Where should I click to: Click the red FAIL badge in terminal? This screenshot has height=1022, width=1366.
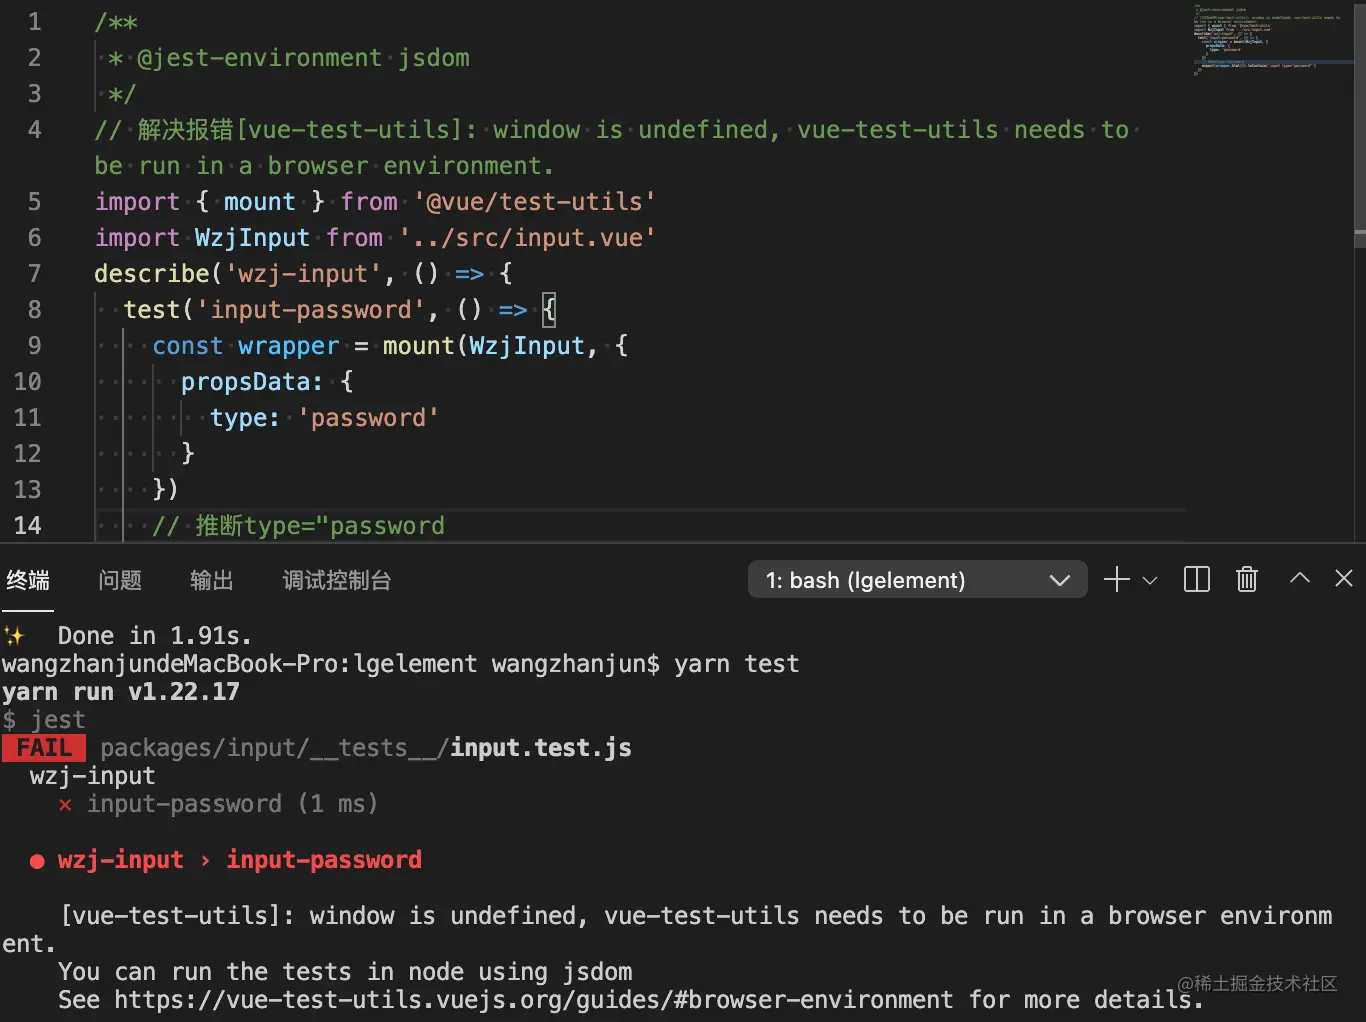pos(44,748)
